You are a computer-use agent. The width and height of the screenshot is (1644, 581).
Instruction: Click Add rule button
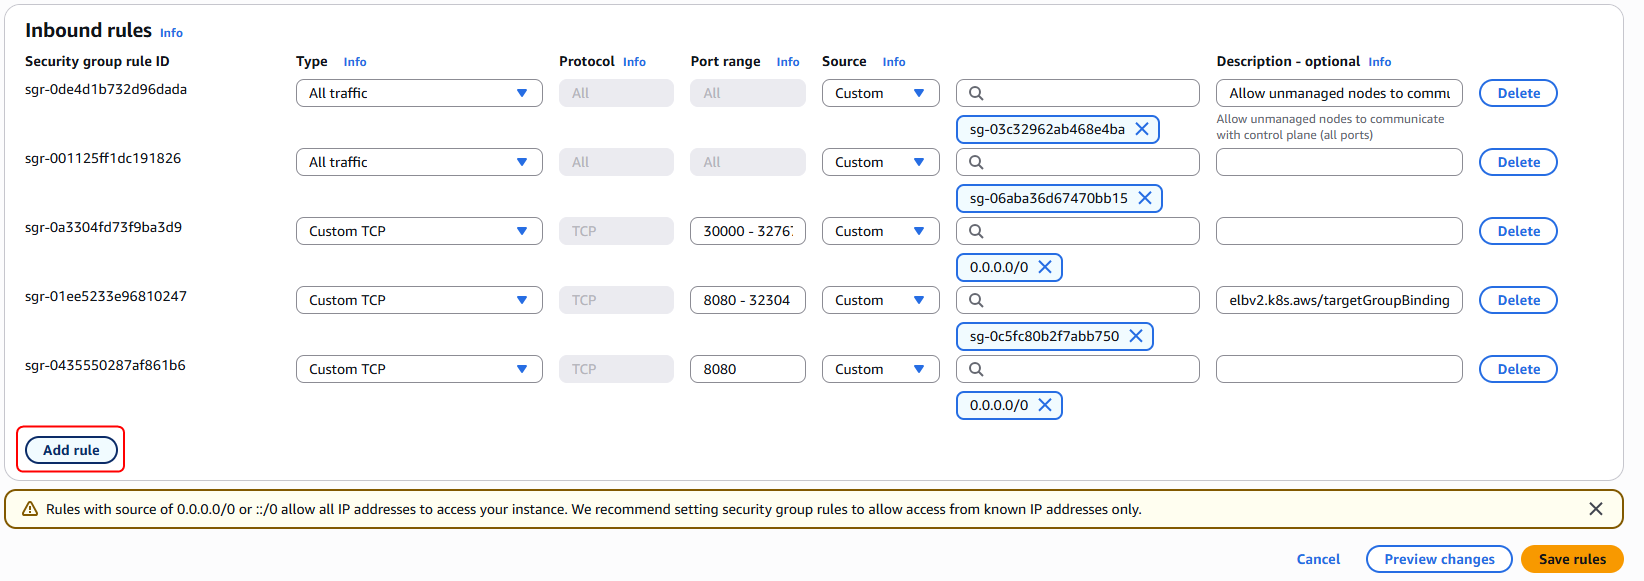tap(71, 450)
